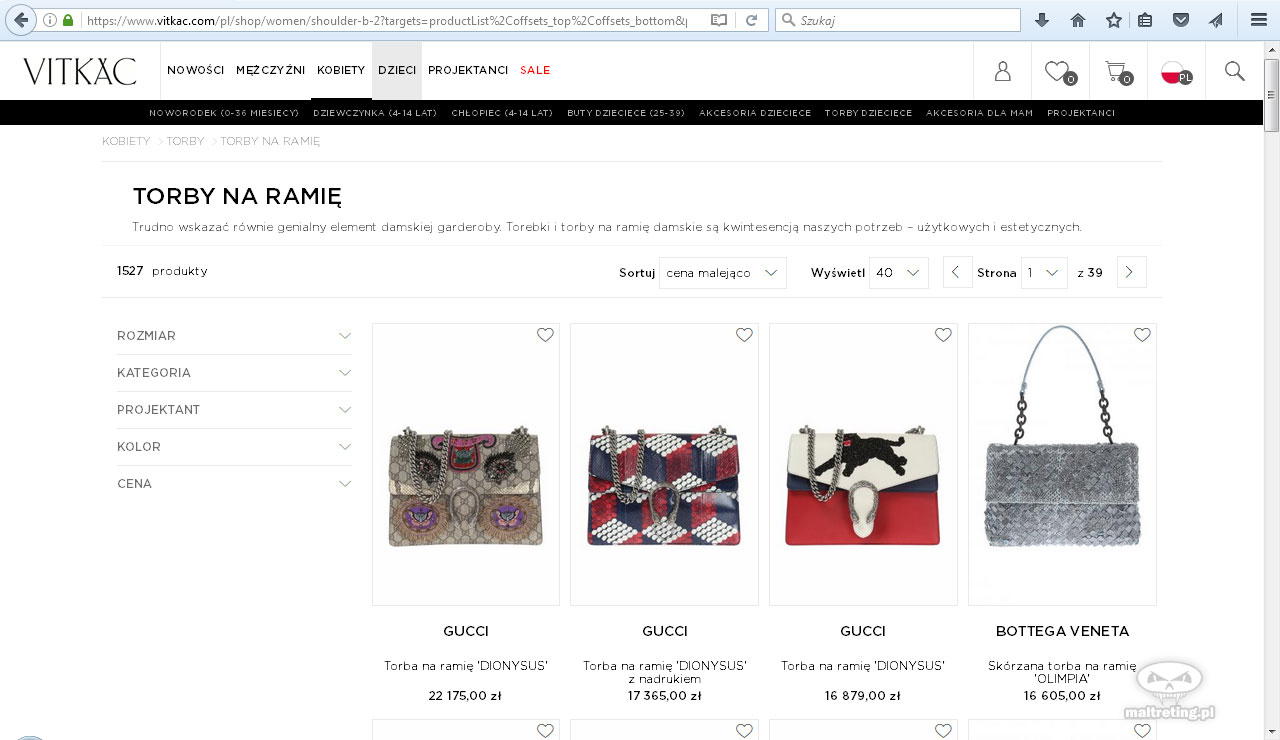The image size is (1280, 740).
Task: Select AKCESORIA DLA MAM submenu link
Action: click(979, 113)
